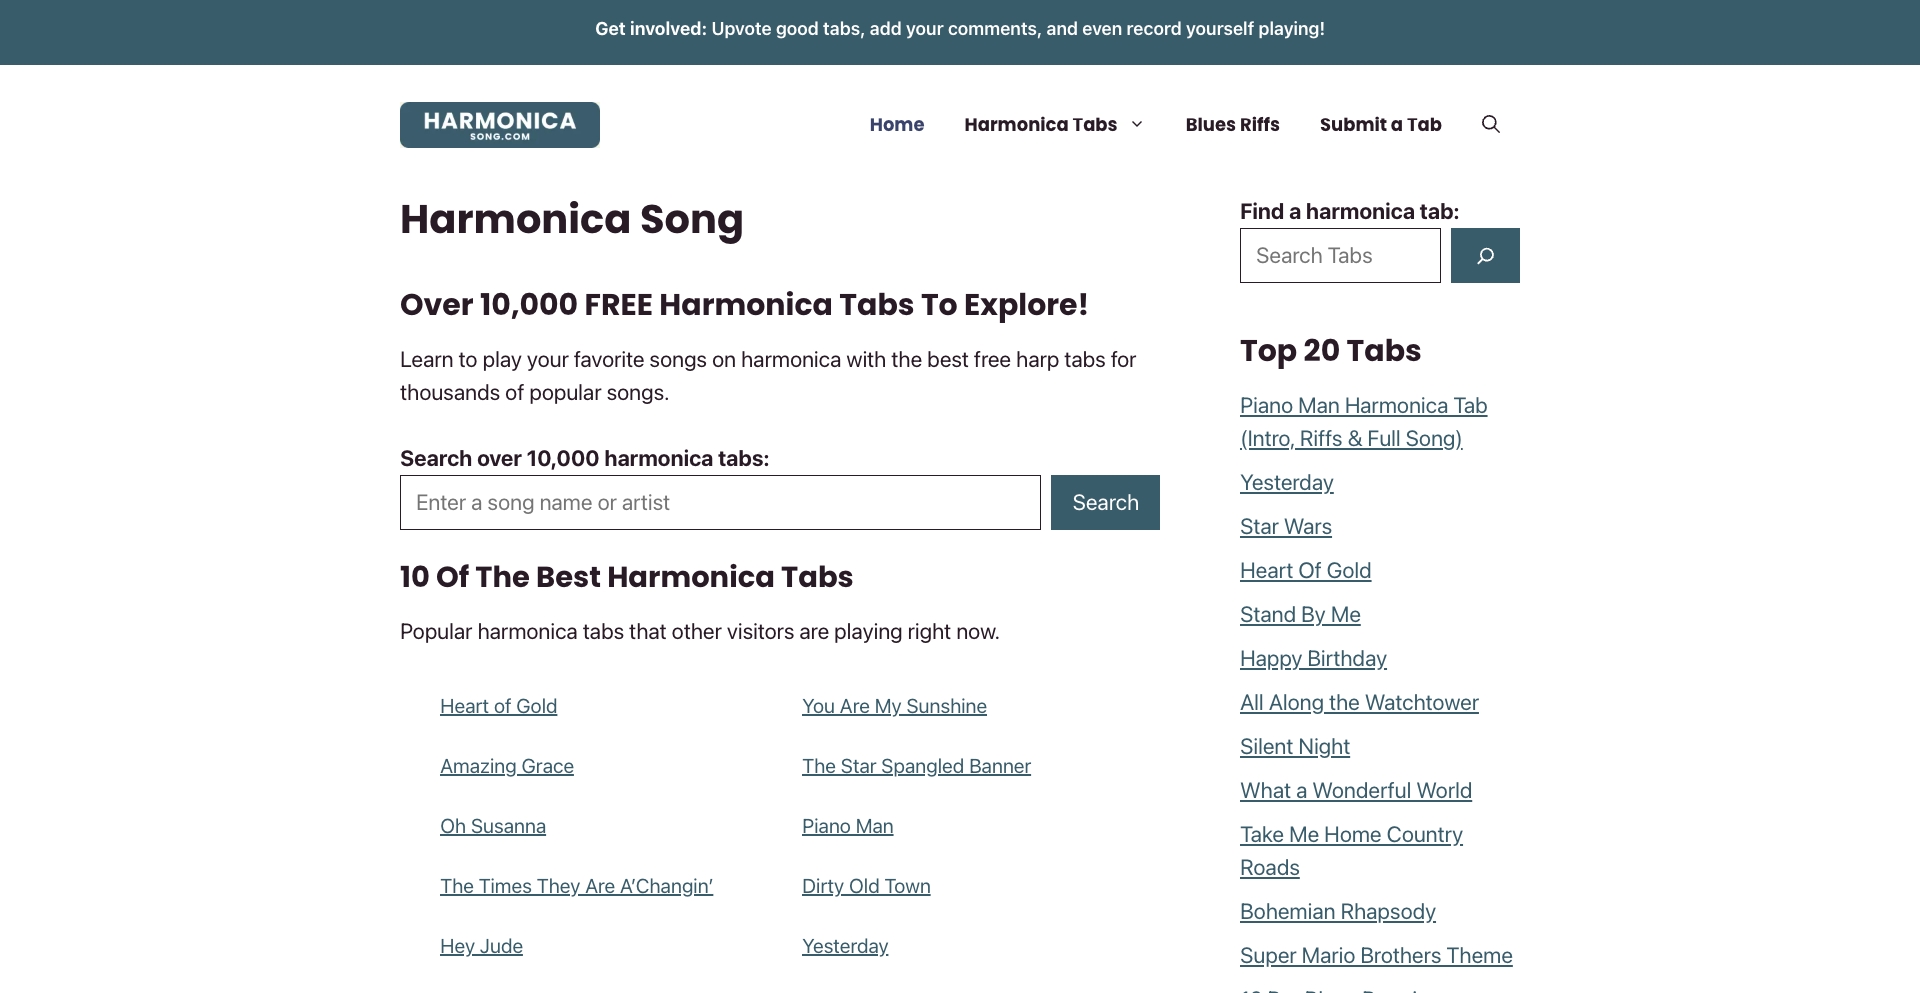Open You Are My Sunshine tab
This screenshot has width=1920, height=993.
pos(894,705)
